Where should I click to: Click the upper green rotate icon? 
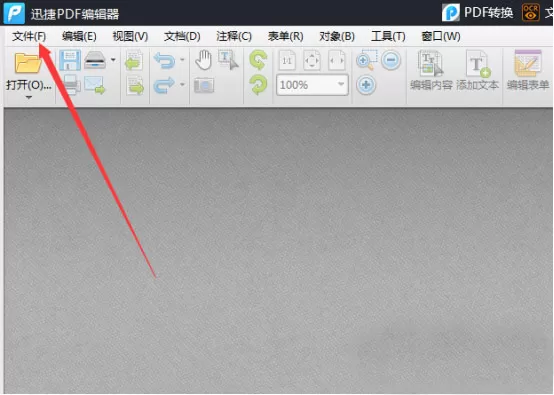click(258, 60)
